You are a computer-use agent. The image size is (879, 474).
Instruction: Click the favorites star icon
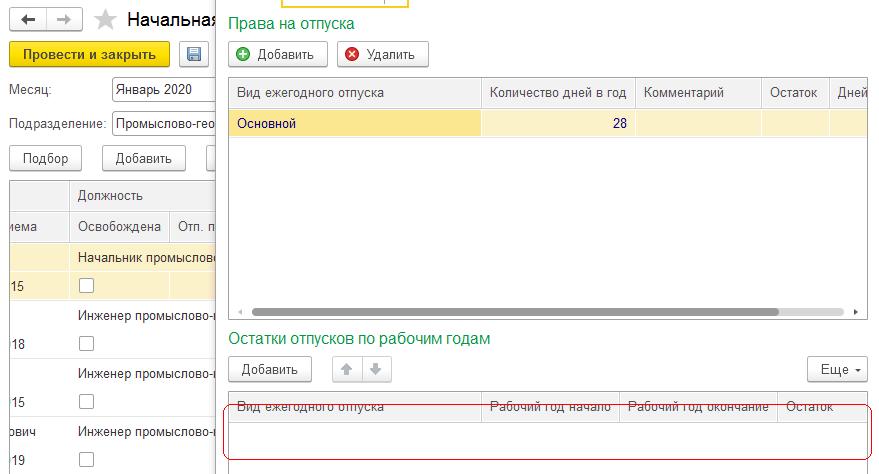click(x=105, y=20)
